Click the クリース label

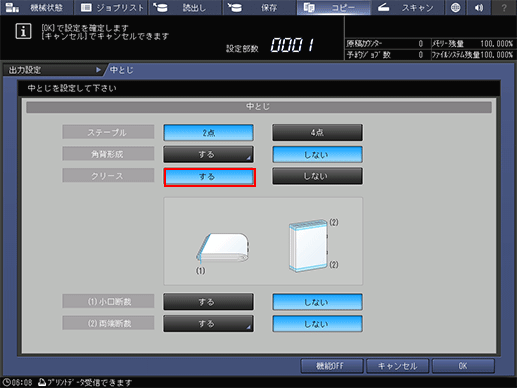tap(108, 175)
